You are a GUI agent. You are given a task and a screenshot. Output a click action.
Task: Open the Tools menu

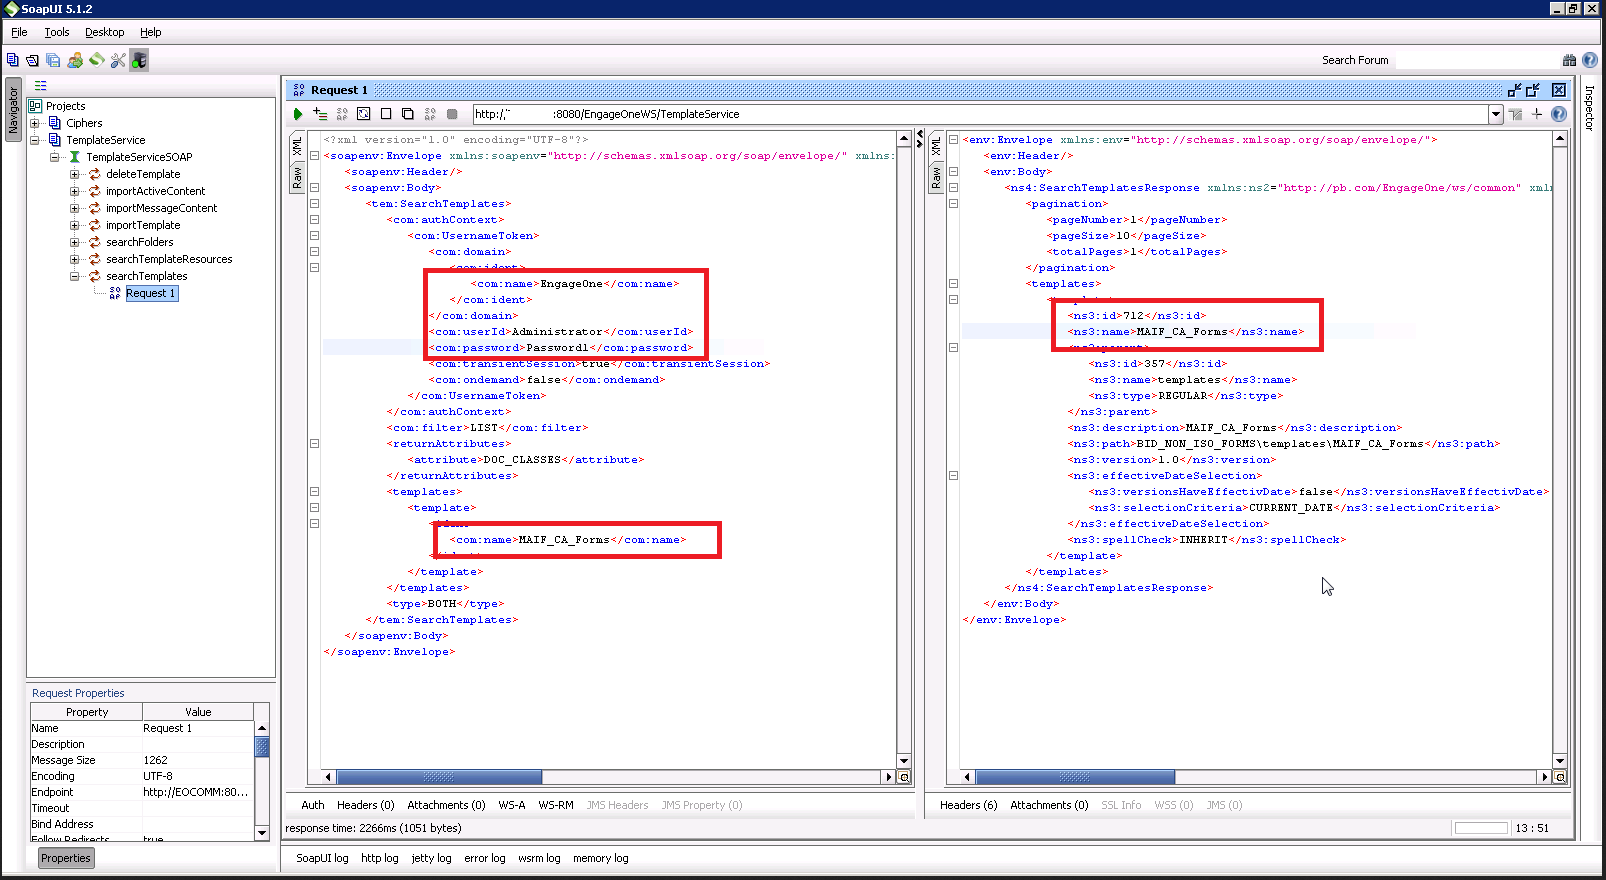[x=57, y=32]
